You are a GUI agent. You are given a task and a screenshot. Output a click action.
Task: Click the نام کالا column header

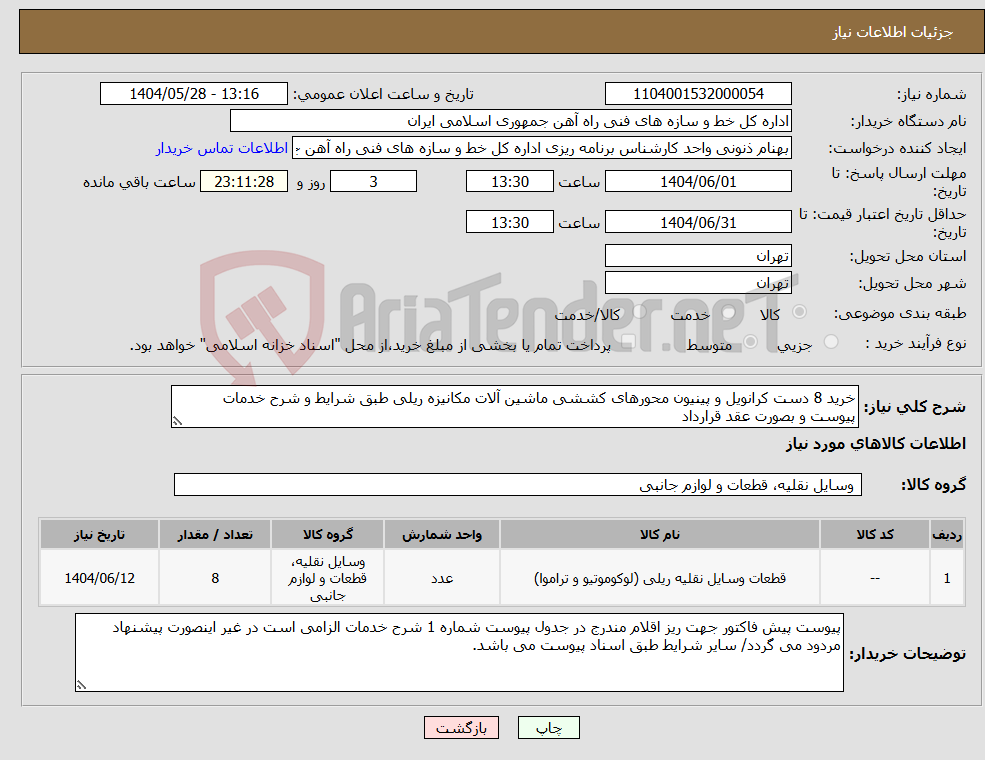[x=660, y=535]
